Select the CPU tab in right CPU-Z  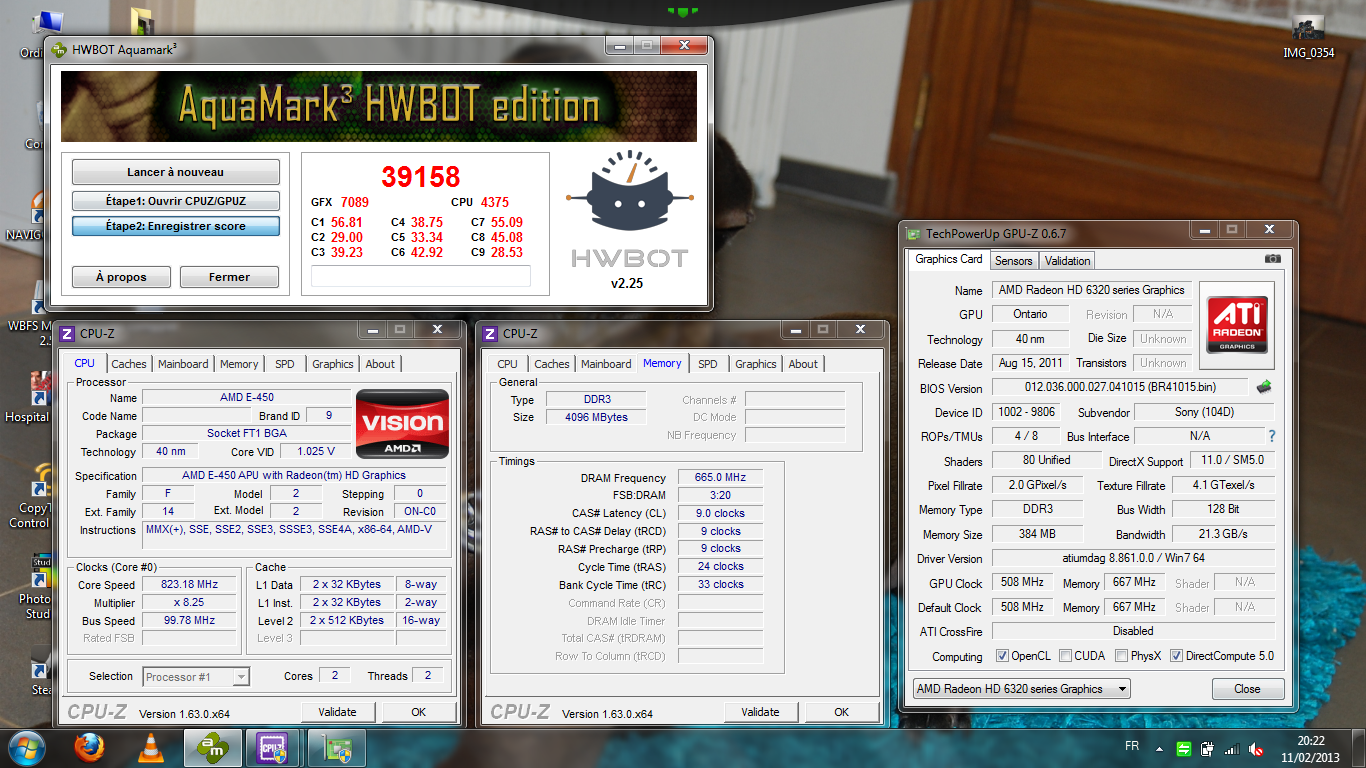508,364
